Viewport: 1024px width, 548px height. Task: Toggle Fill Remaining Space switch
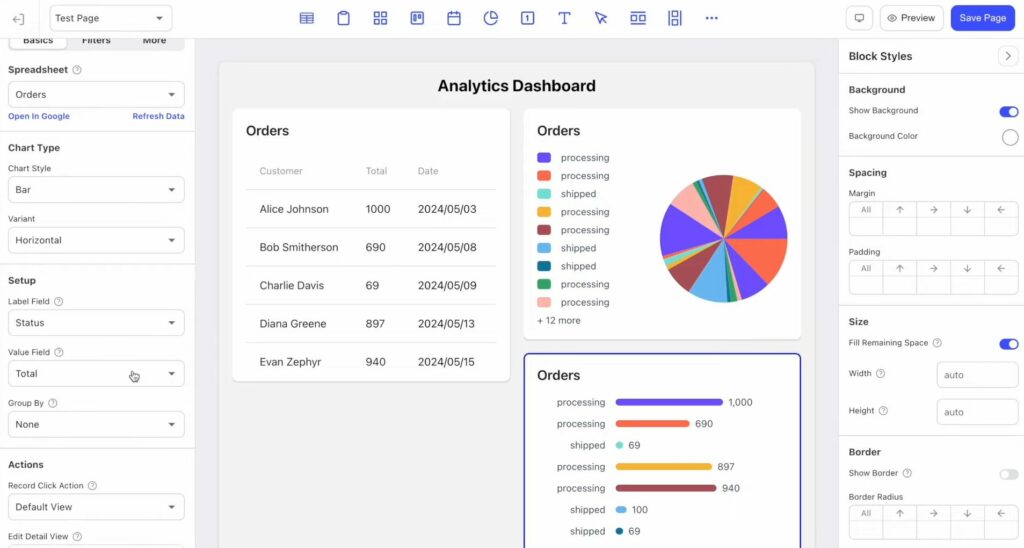(x=1008, y=344)
